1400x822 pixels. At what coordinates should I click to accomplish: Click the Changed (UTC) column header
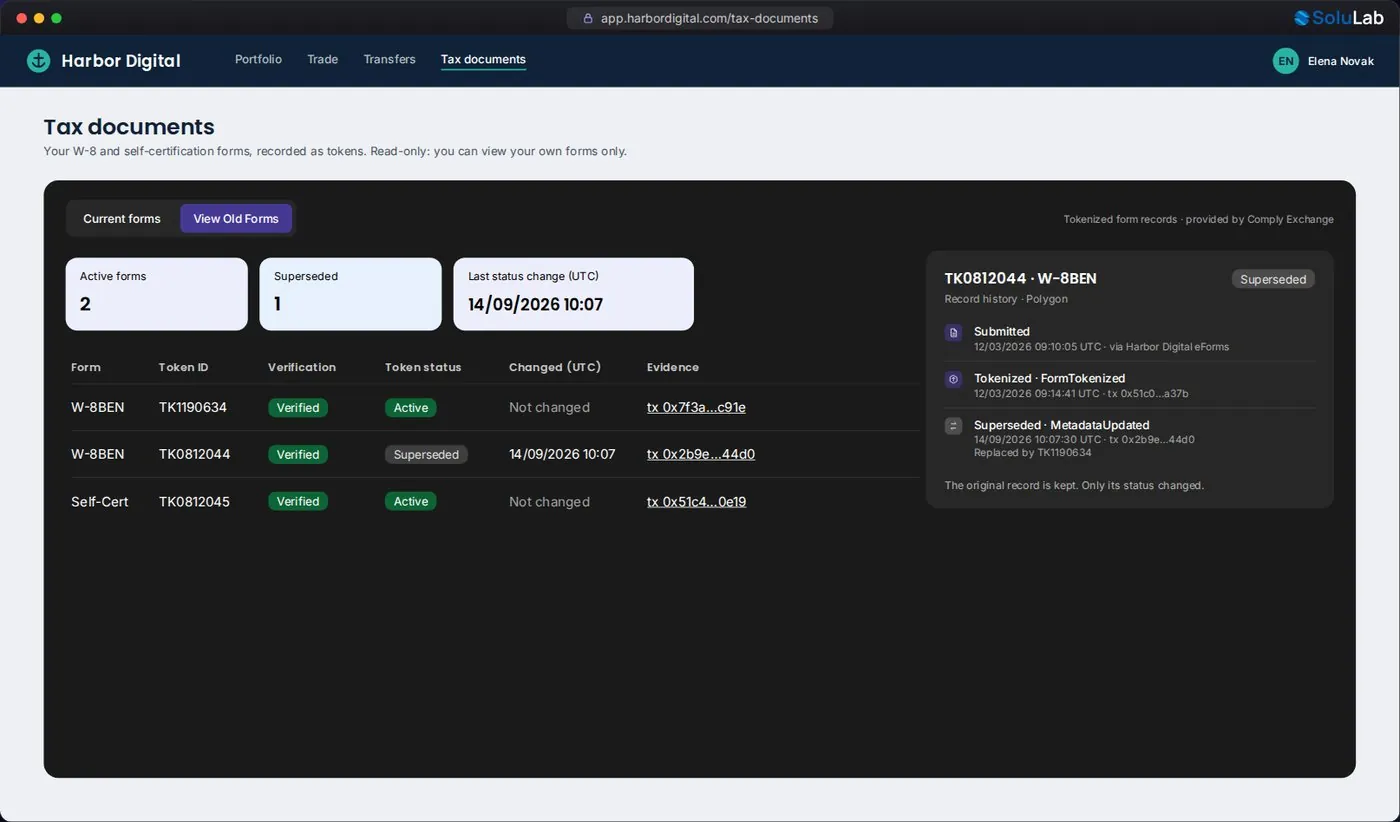click(555, 367)
